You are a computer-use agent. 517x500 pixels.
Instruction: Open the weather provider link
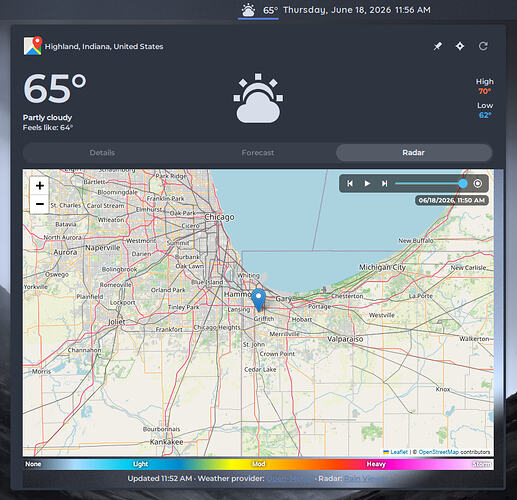click(x=289, y=479)
